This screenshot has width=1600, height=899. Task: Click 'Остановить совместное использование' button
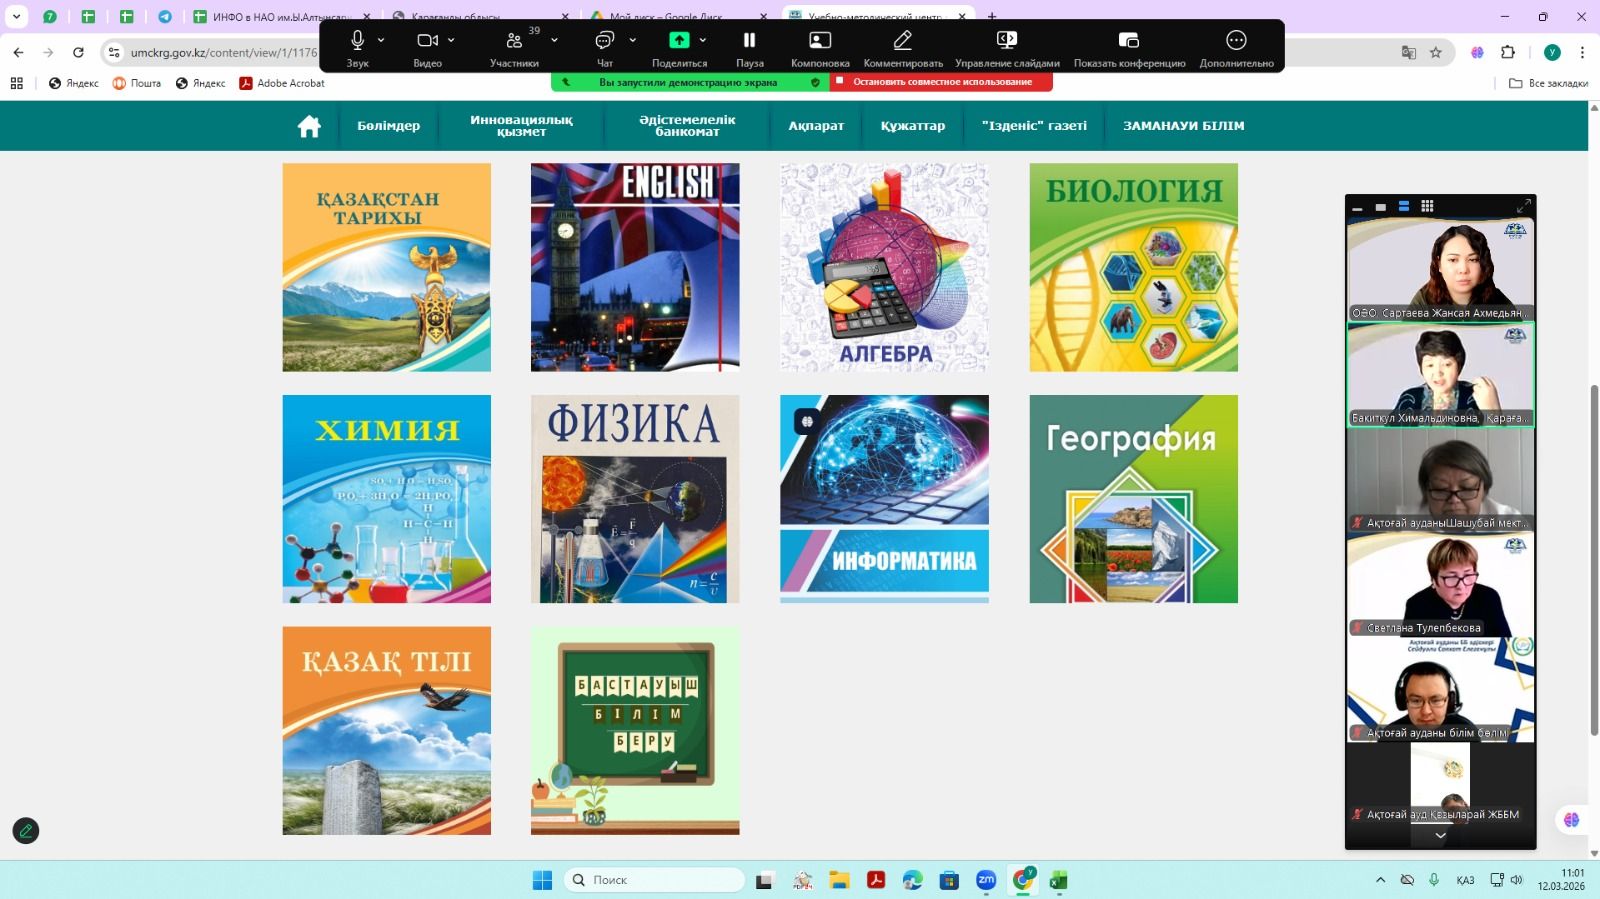click(941, 82)
